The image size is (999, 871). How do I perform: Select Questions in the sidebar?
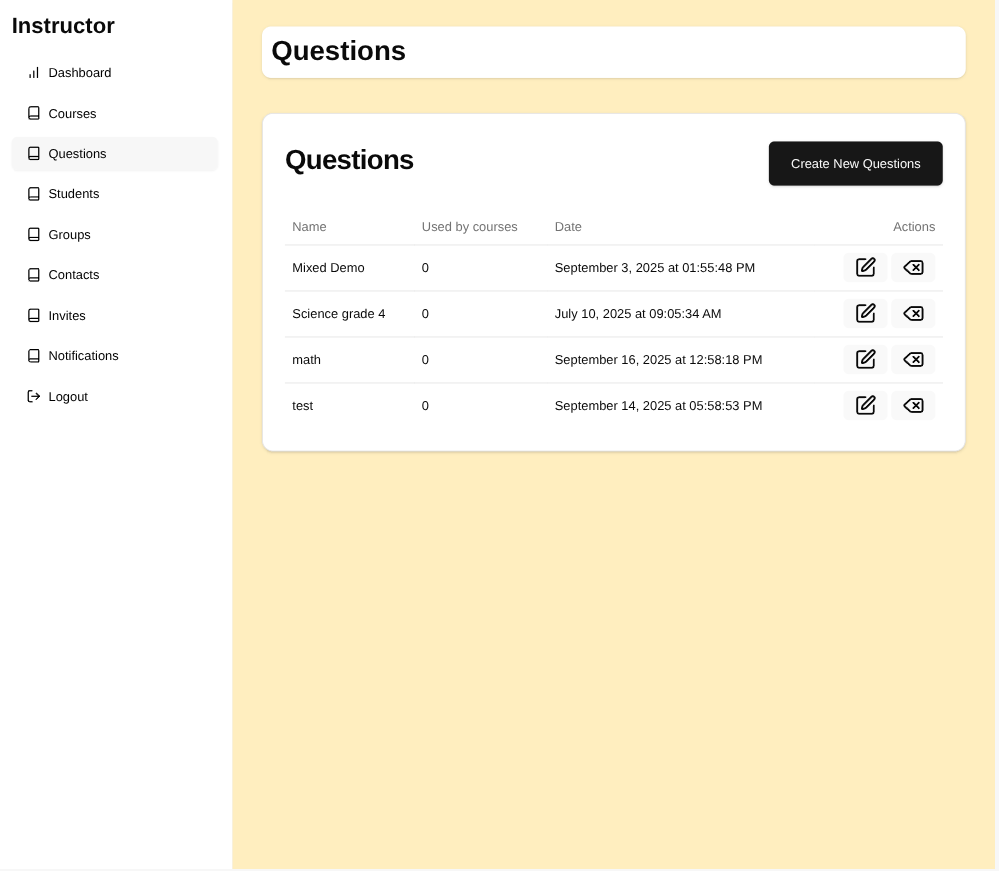tap(115, 154)
